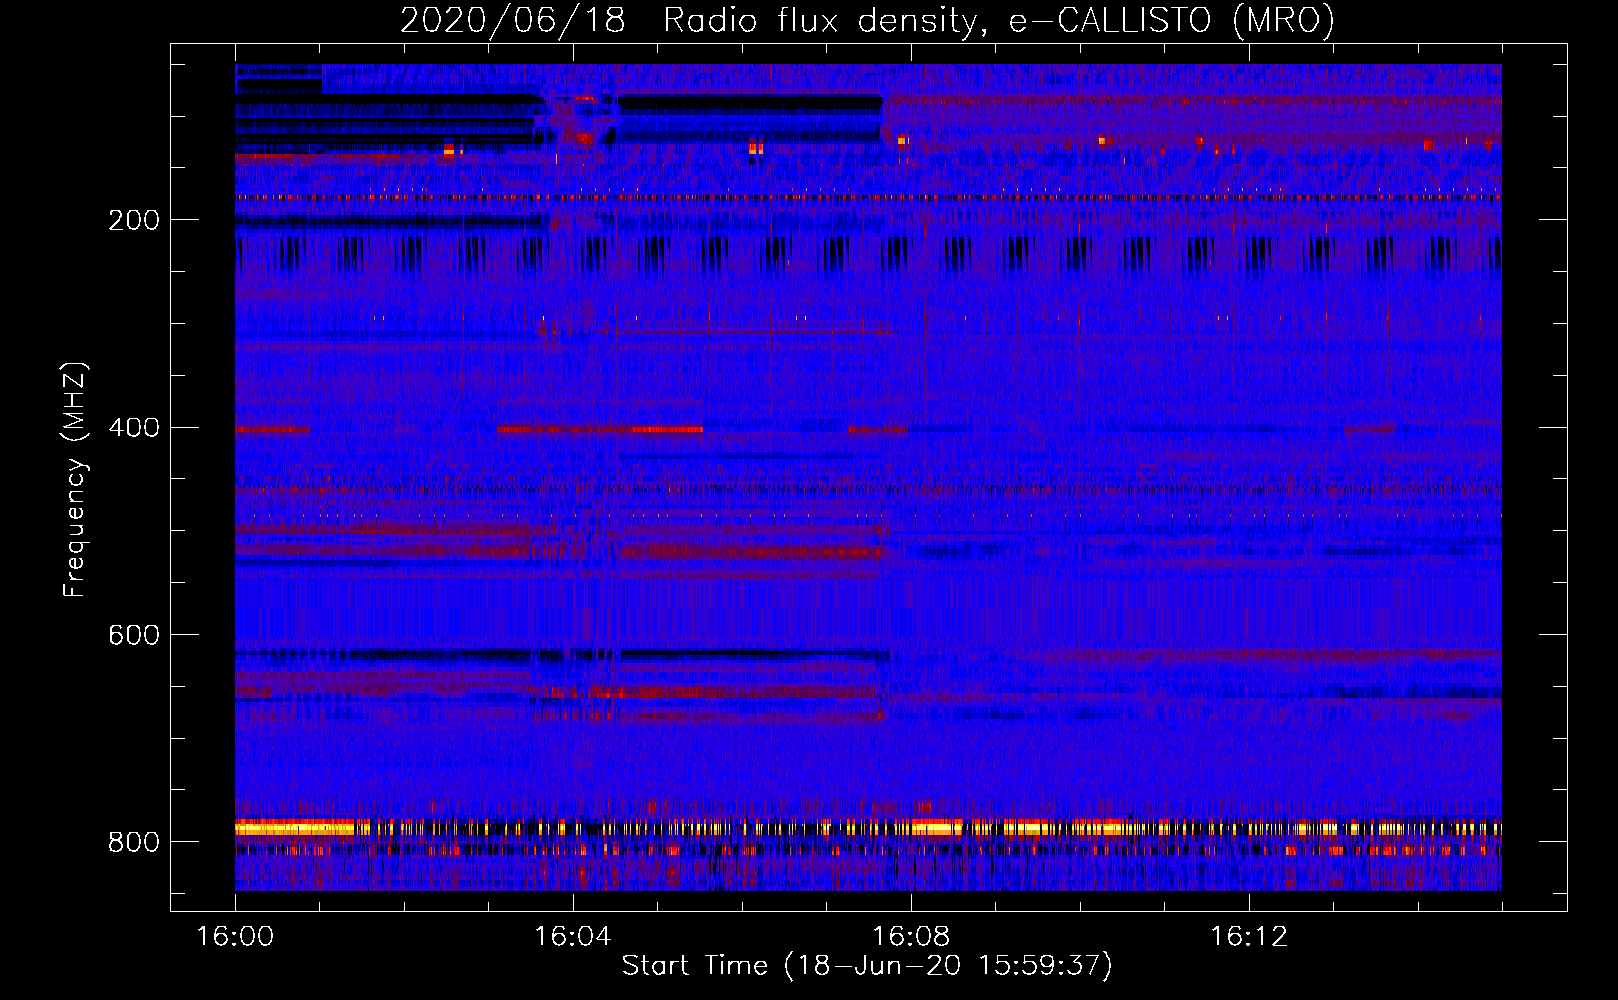Click the 'Start Time (18-Jun-20 15:59:37)' label
1618x1000 pixels.
point(867,966)
